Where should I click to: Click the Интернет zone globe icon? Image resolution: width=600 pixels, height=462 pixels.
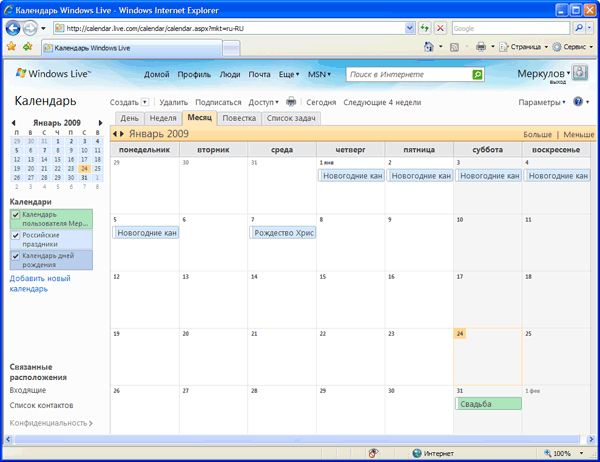click(x=417, y=453)
